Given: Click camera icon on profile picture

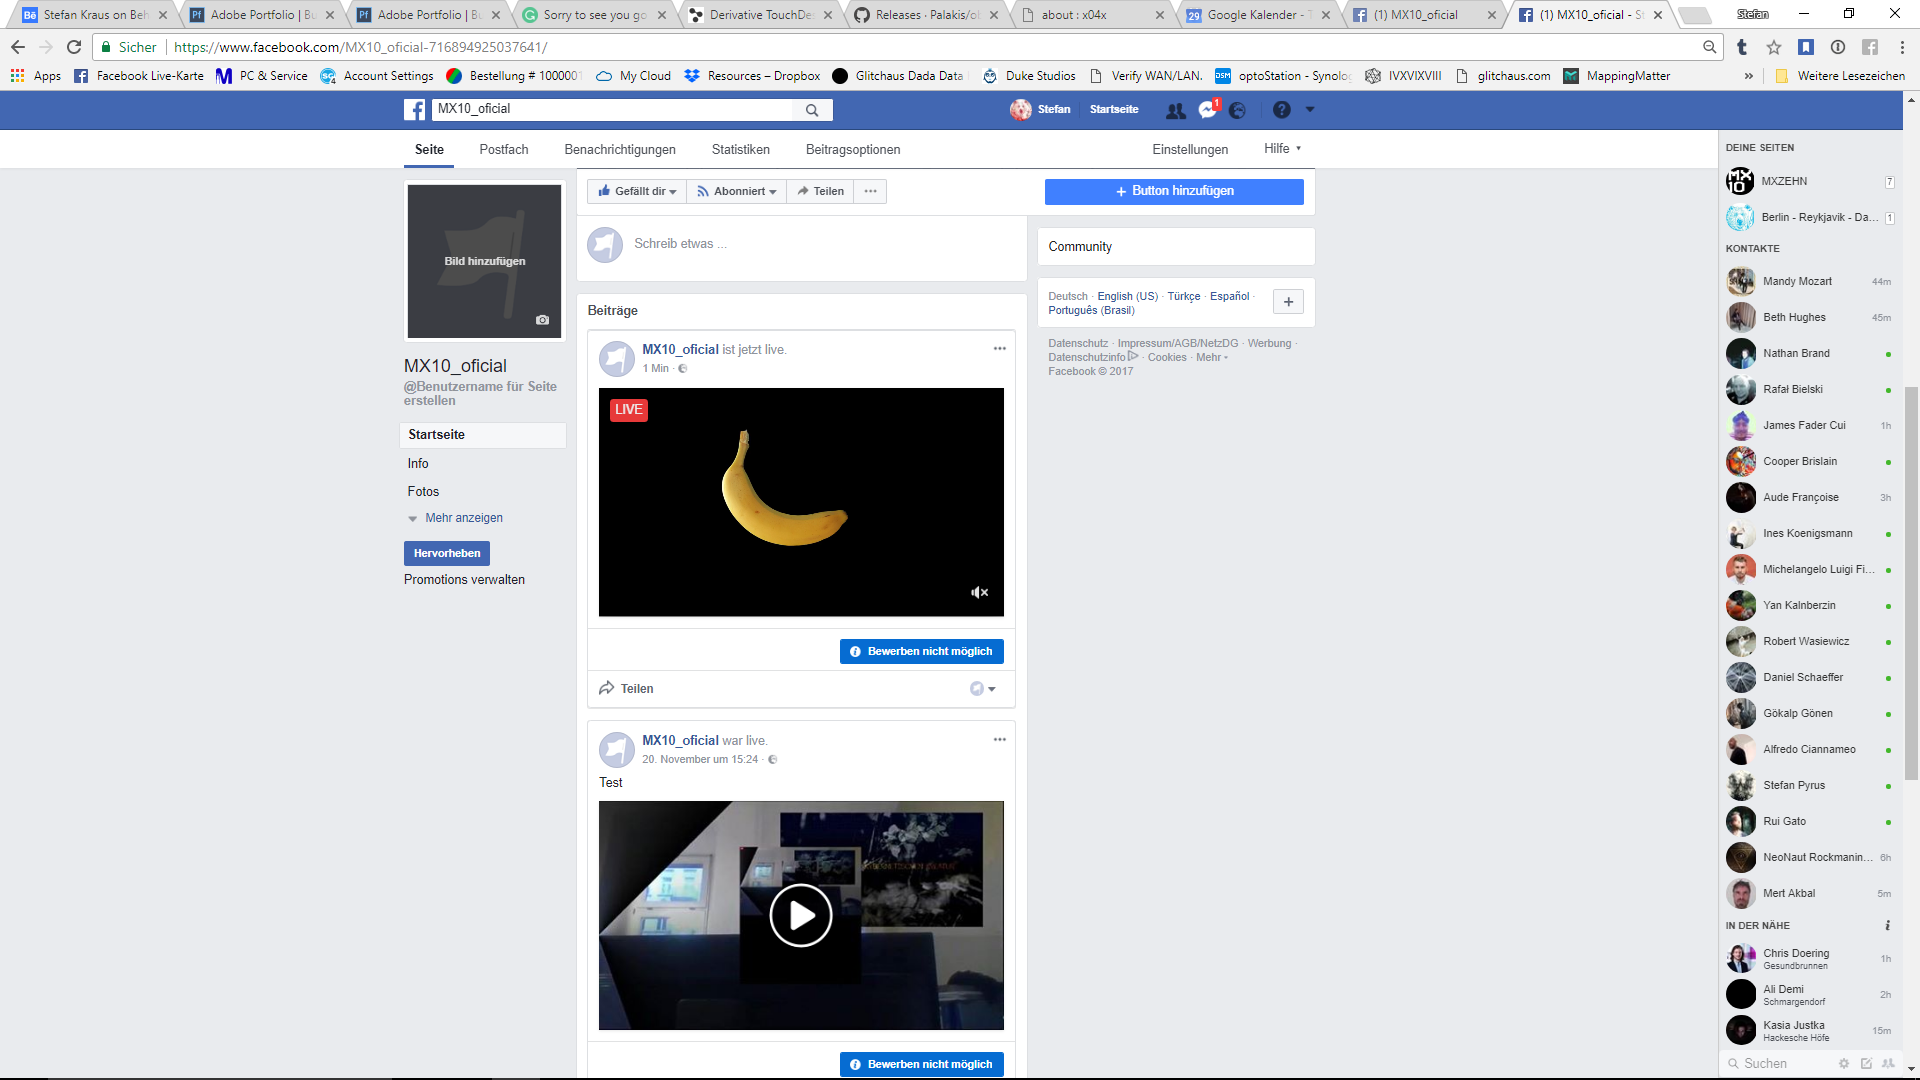Looking at the screenshot, I should tap(542, 320).
